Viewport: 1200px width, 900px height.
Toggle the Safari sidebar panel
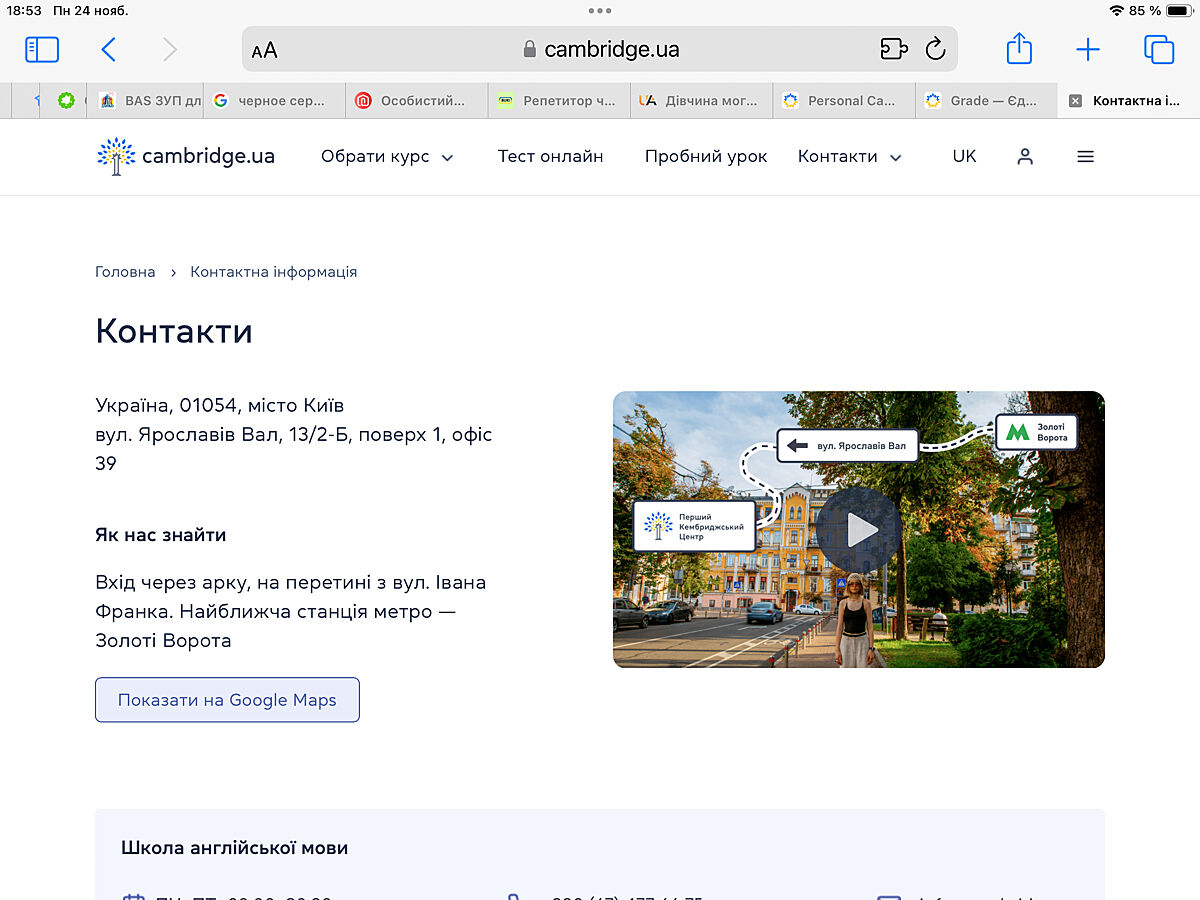coord(42,49)
